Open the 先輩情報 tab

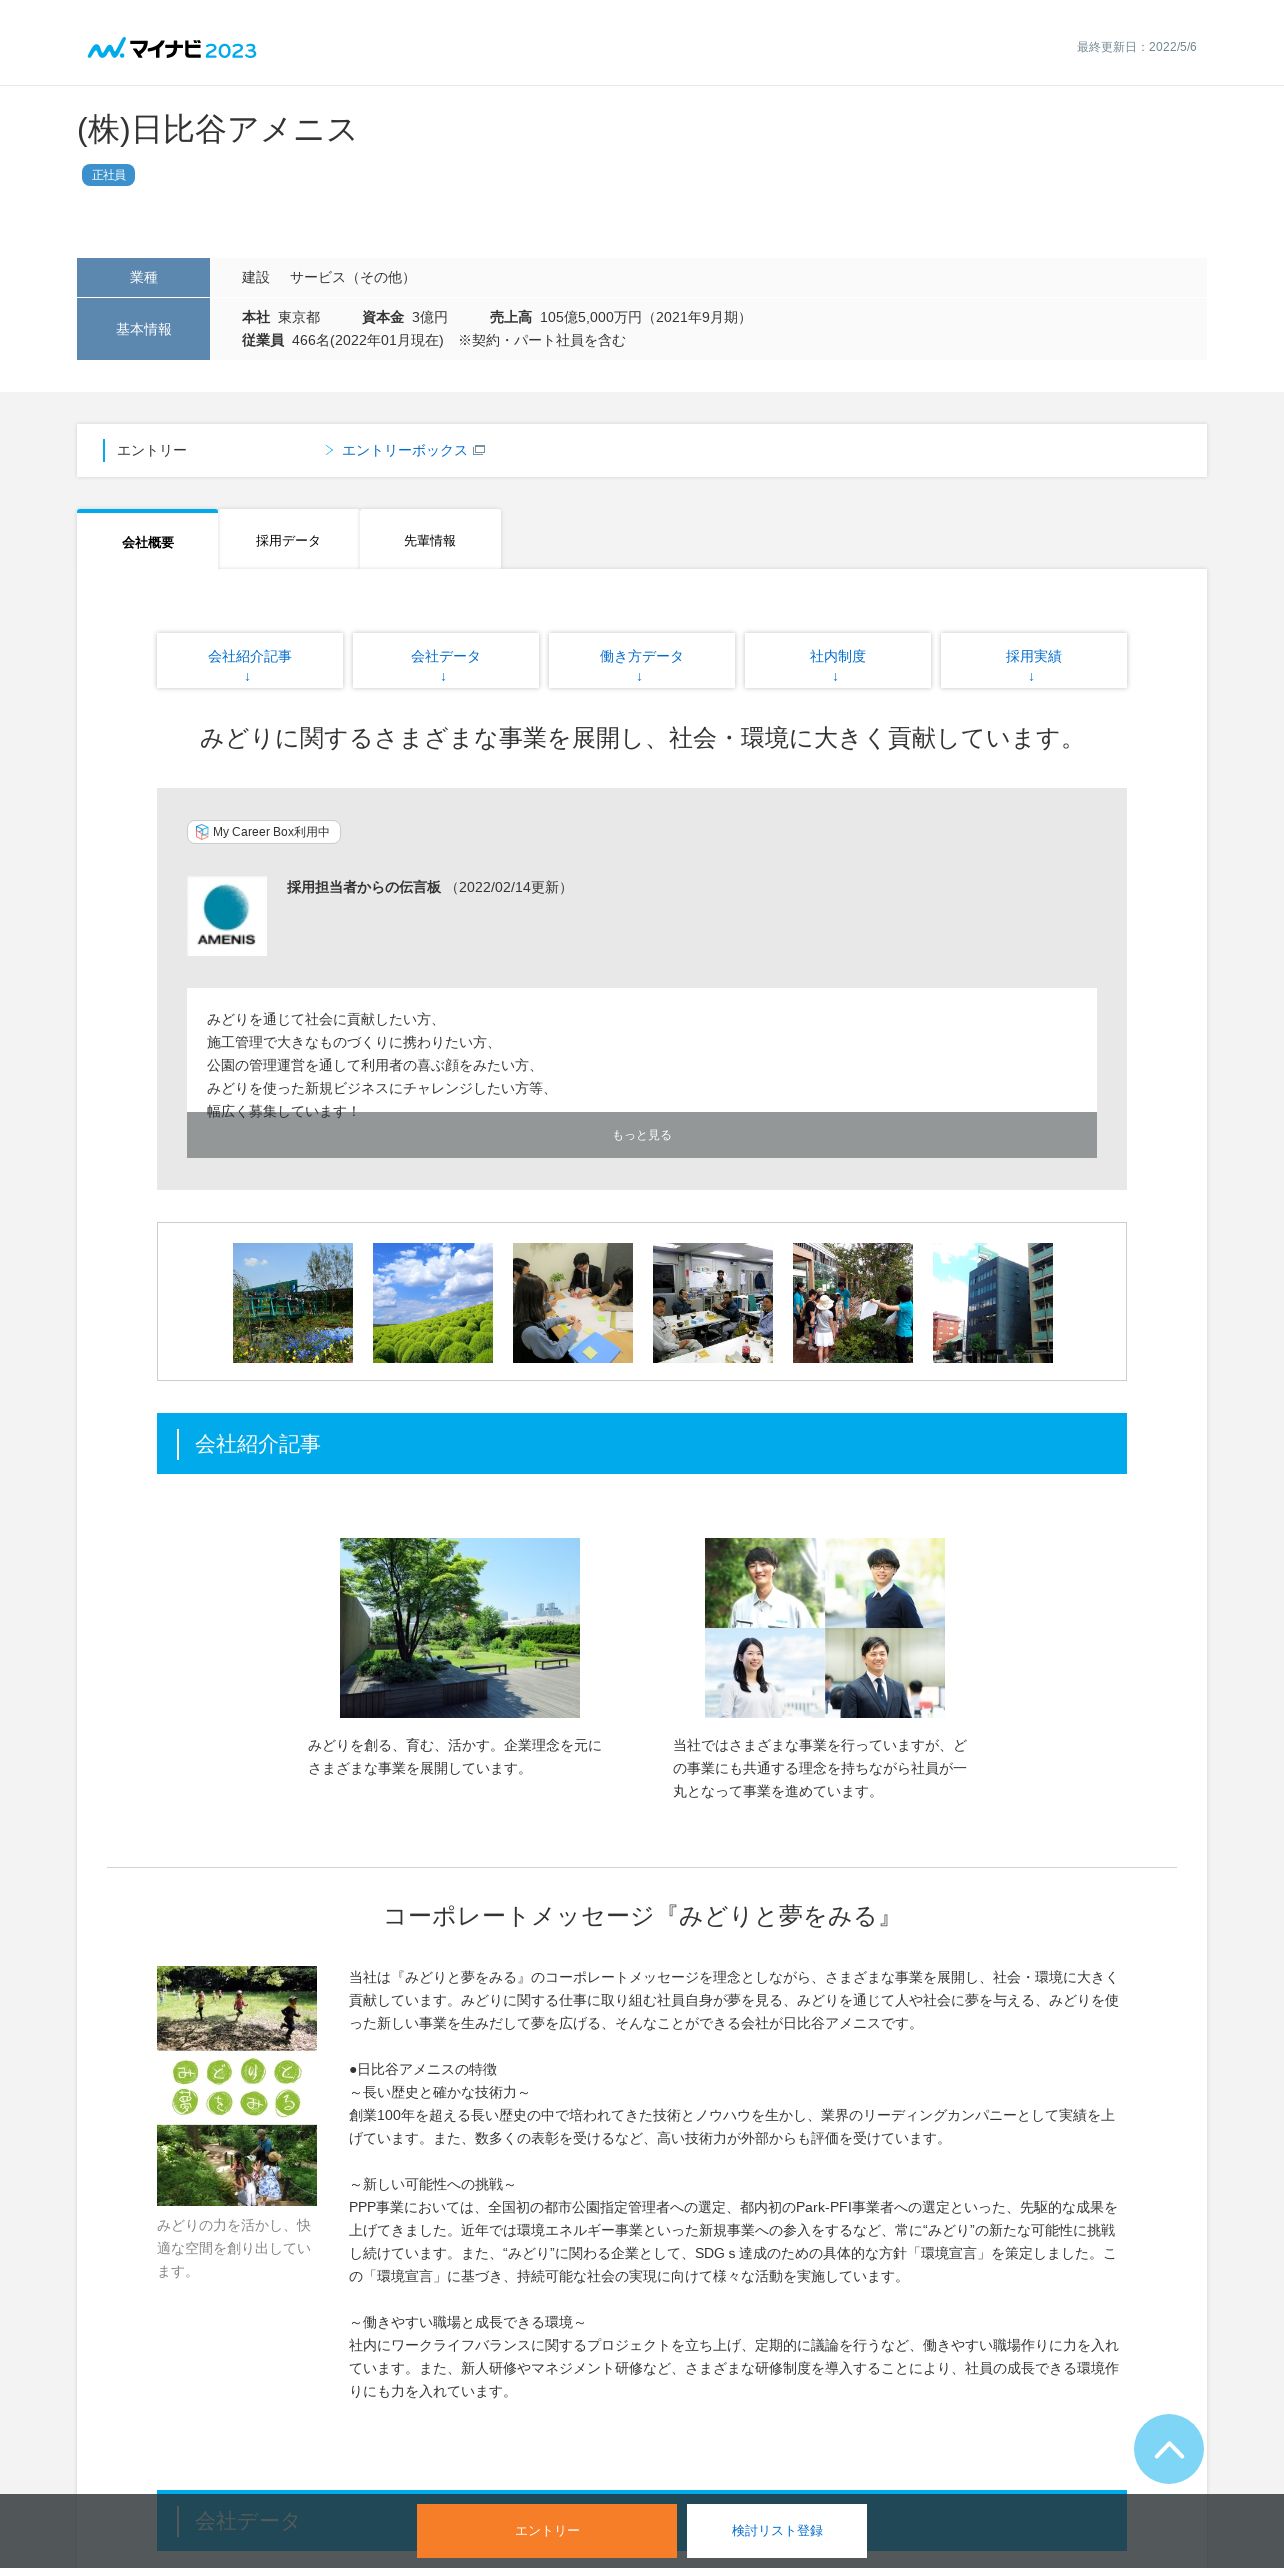[430, 540]
